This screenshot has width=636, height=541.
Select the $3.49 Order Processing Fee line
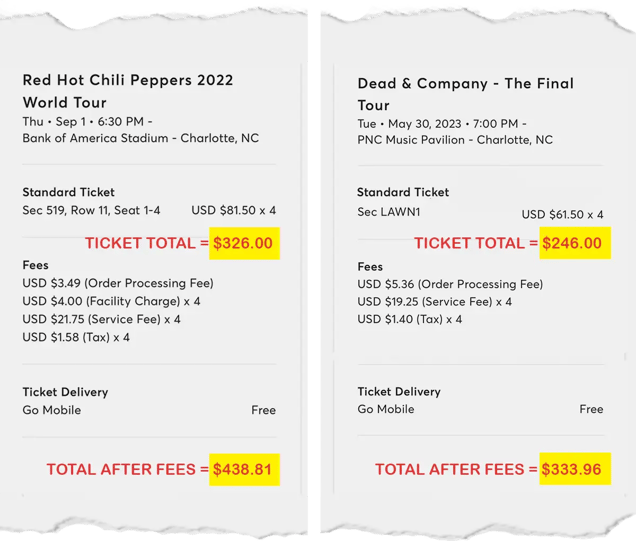pyautogui.click(x=118, y=283)
